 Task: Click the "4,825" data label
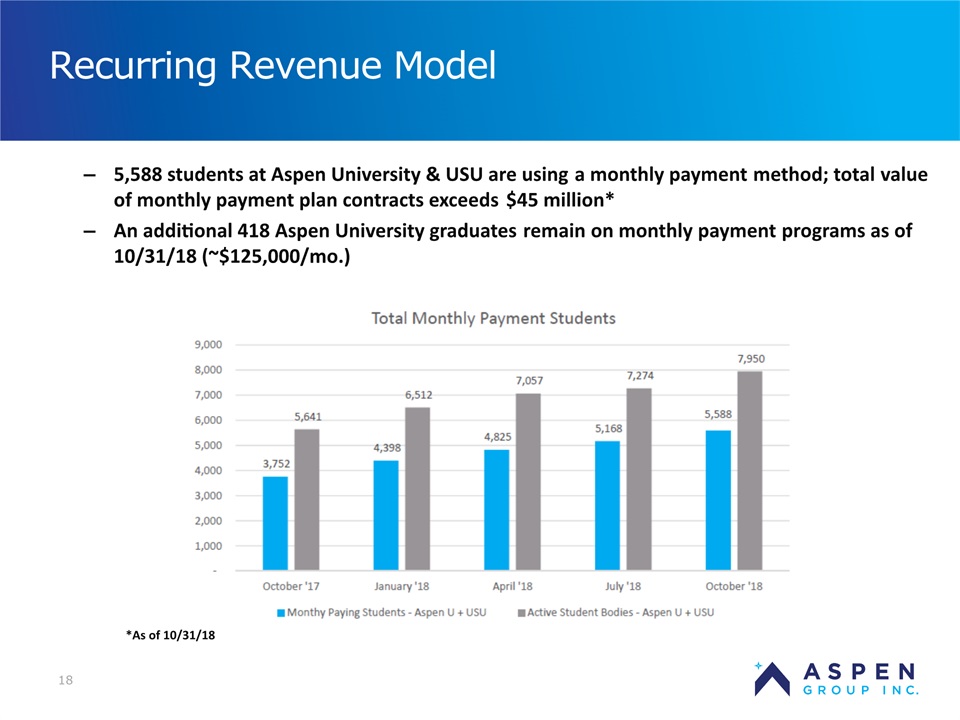click(498, 437)
